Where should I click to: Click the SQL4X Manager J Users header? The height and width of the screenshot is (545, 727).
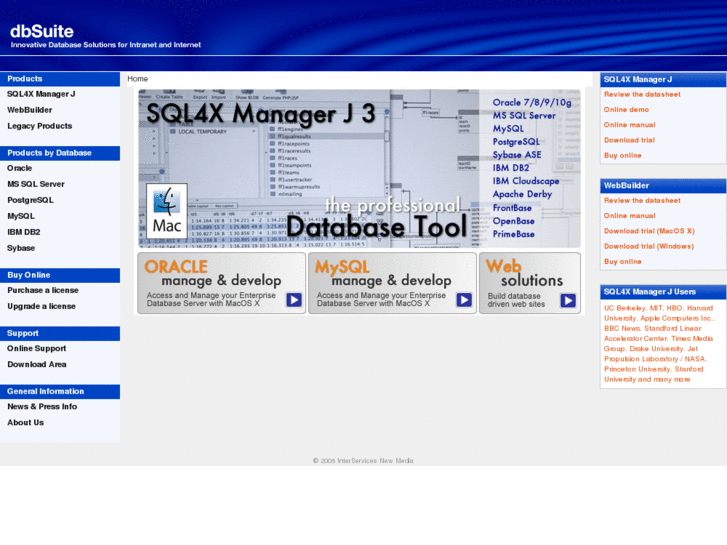[663, 292]
